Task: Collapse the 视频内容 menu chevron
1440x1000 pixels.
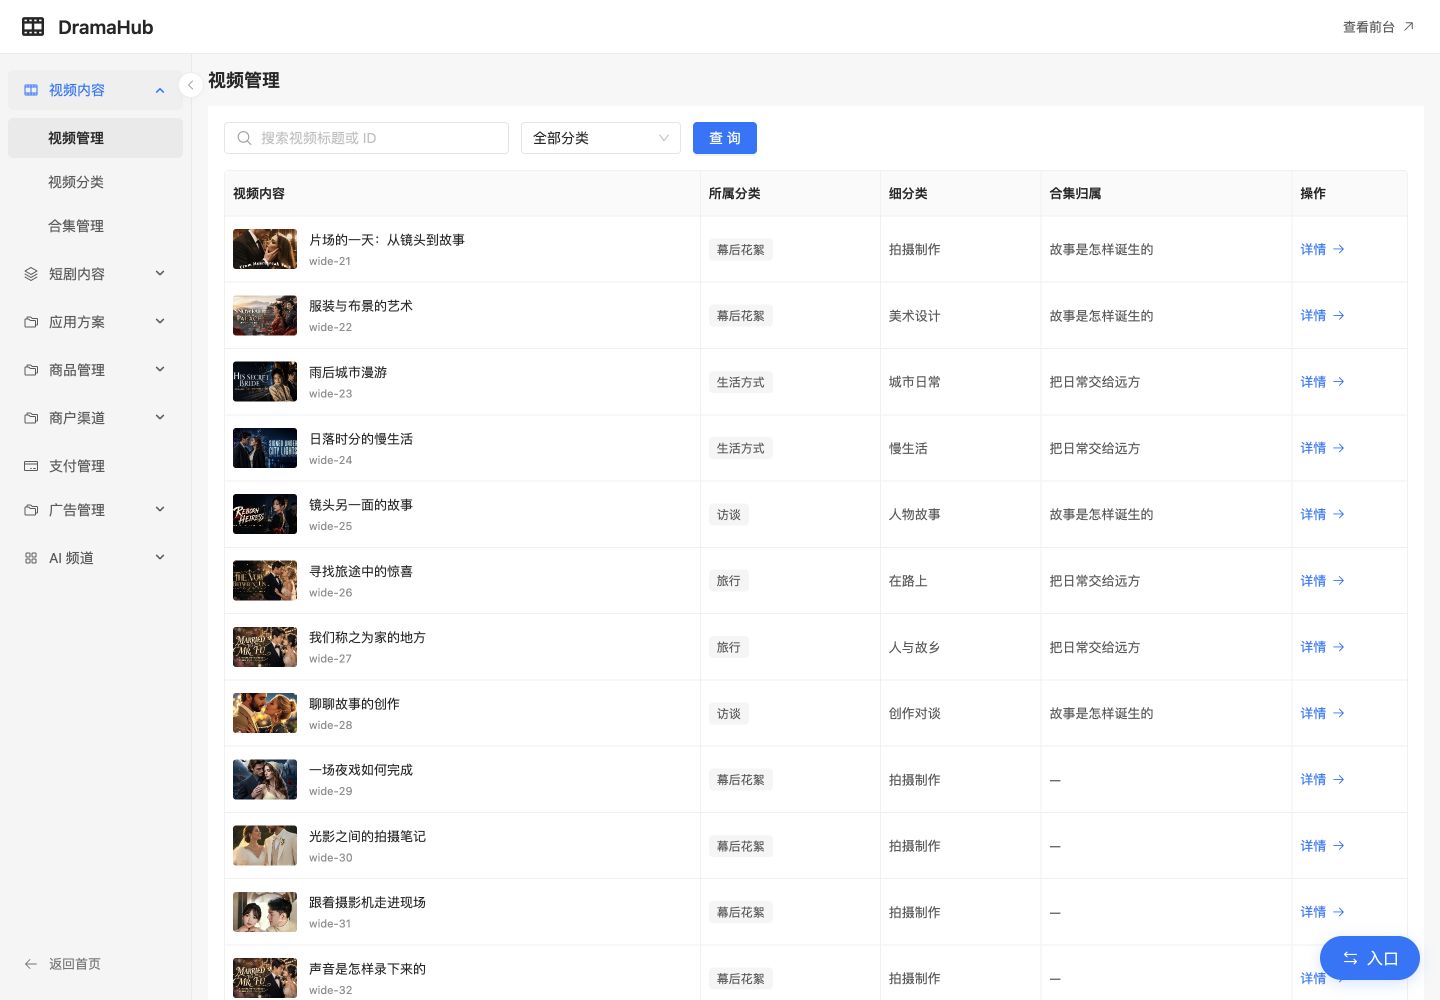Action: [x=160, y=90]
